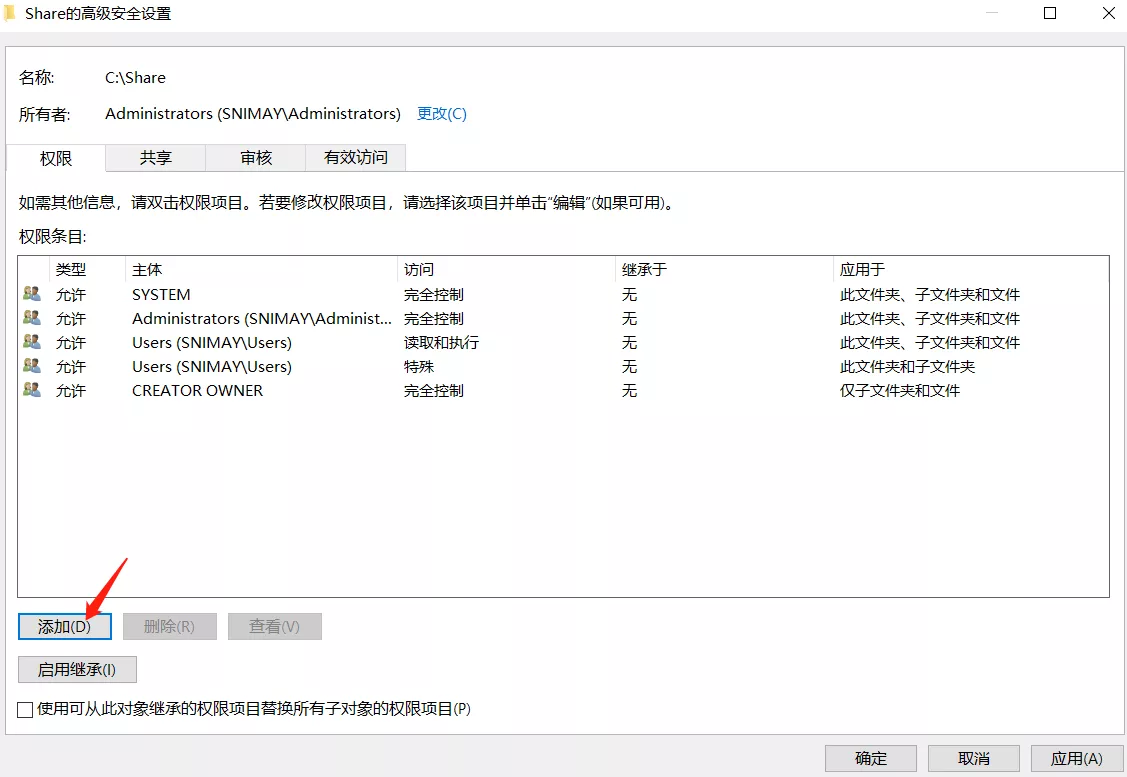Sort by the 主体 column header
This screenshot has height=777, width=1127.
point(260,270)
